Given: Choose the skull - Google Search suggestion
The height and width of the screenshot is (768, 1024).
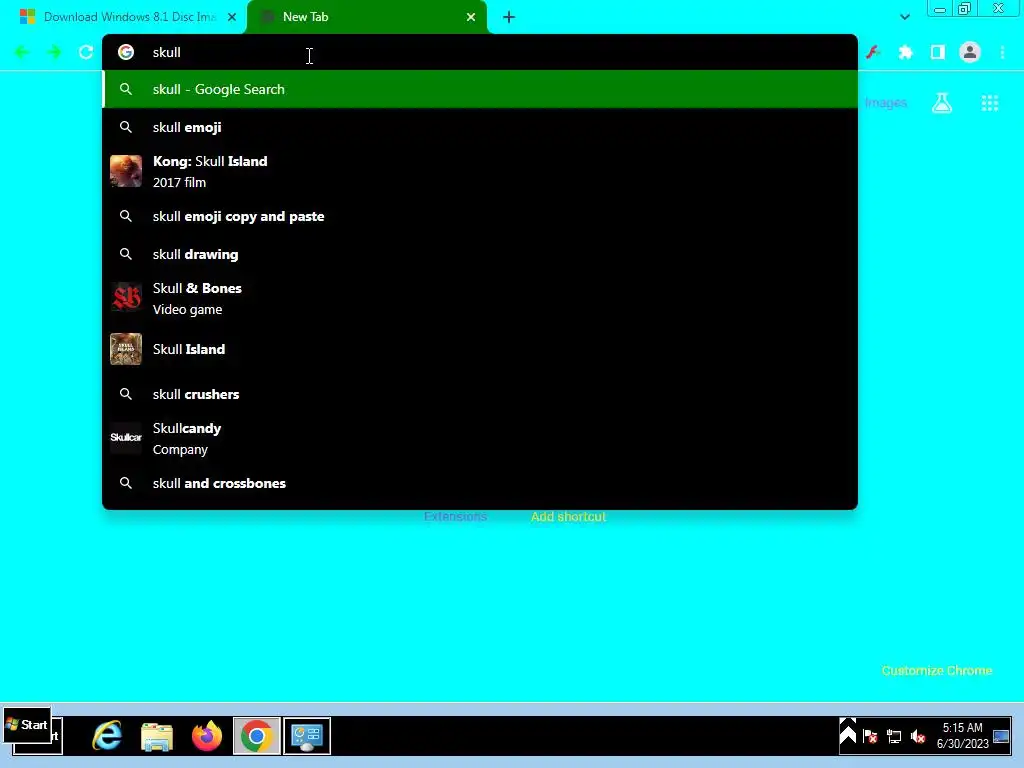Looking at the screenshot, I should point(480,89).
